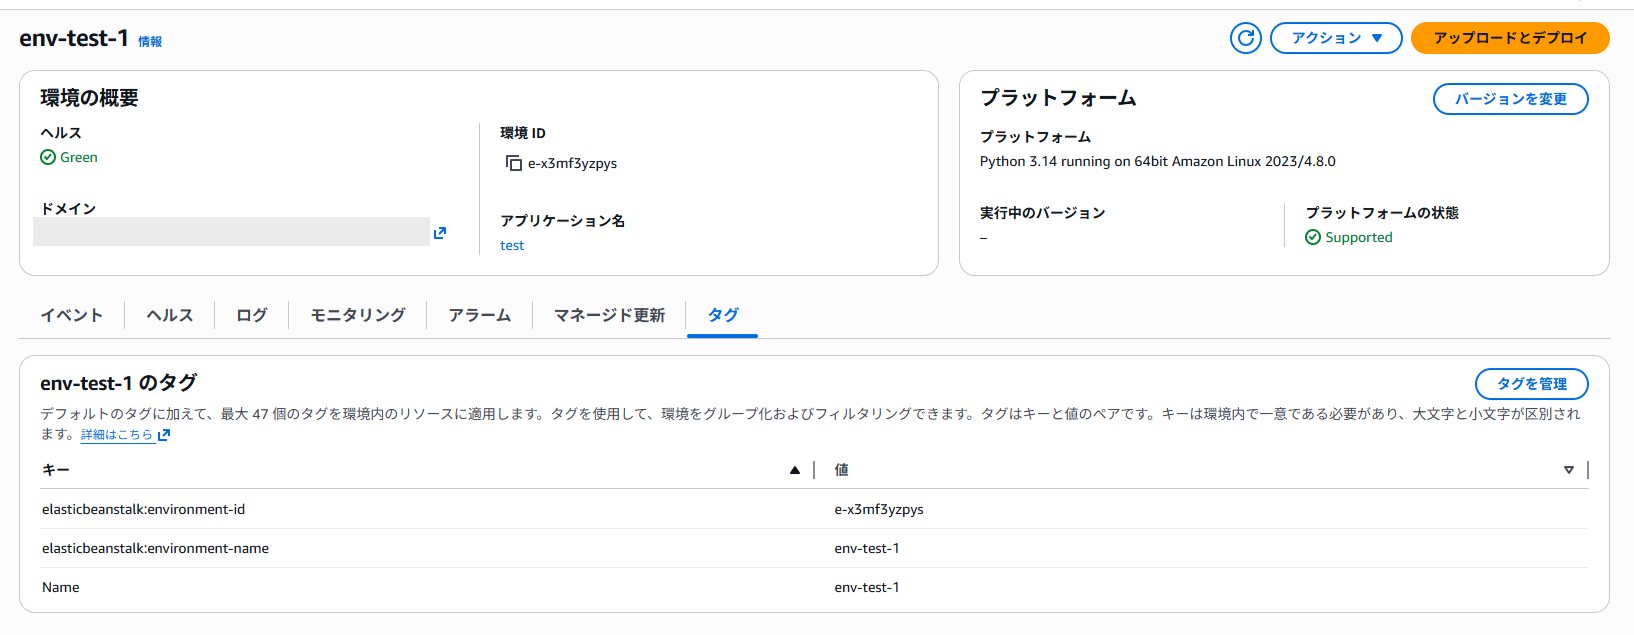Image resolution: width=1634 pixels, height=635 pixels.
Task: Click the 環境の概要 section heading
Action: click(89, 98)
